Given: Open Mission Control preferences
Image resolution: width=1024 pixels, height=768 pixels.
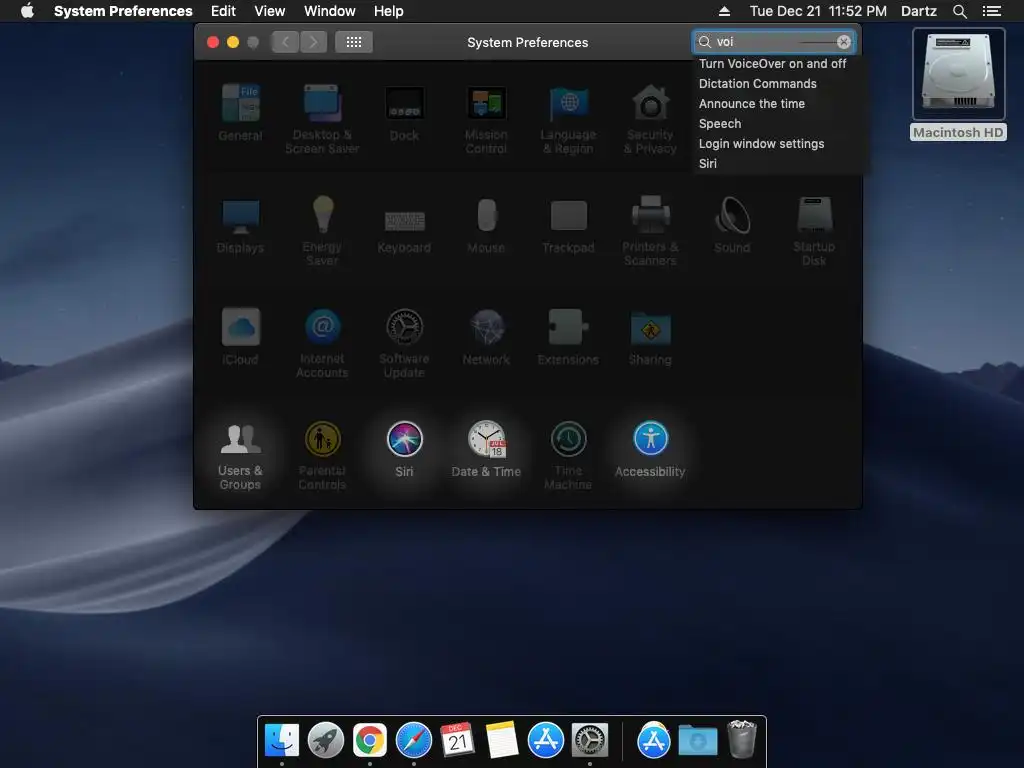Looking at the screenshot, I should [486, 119].
